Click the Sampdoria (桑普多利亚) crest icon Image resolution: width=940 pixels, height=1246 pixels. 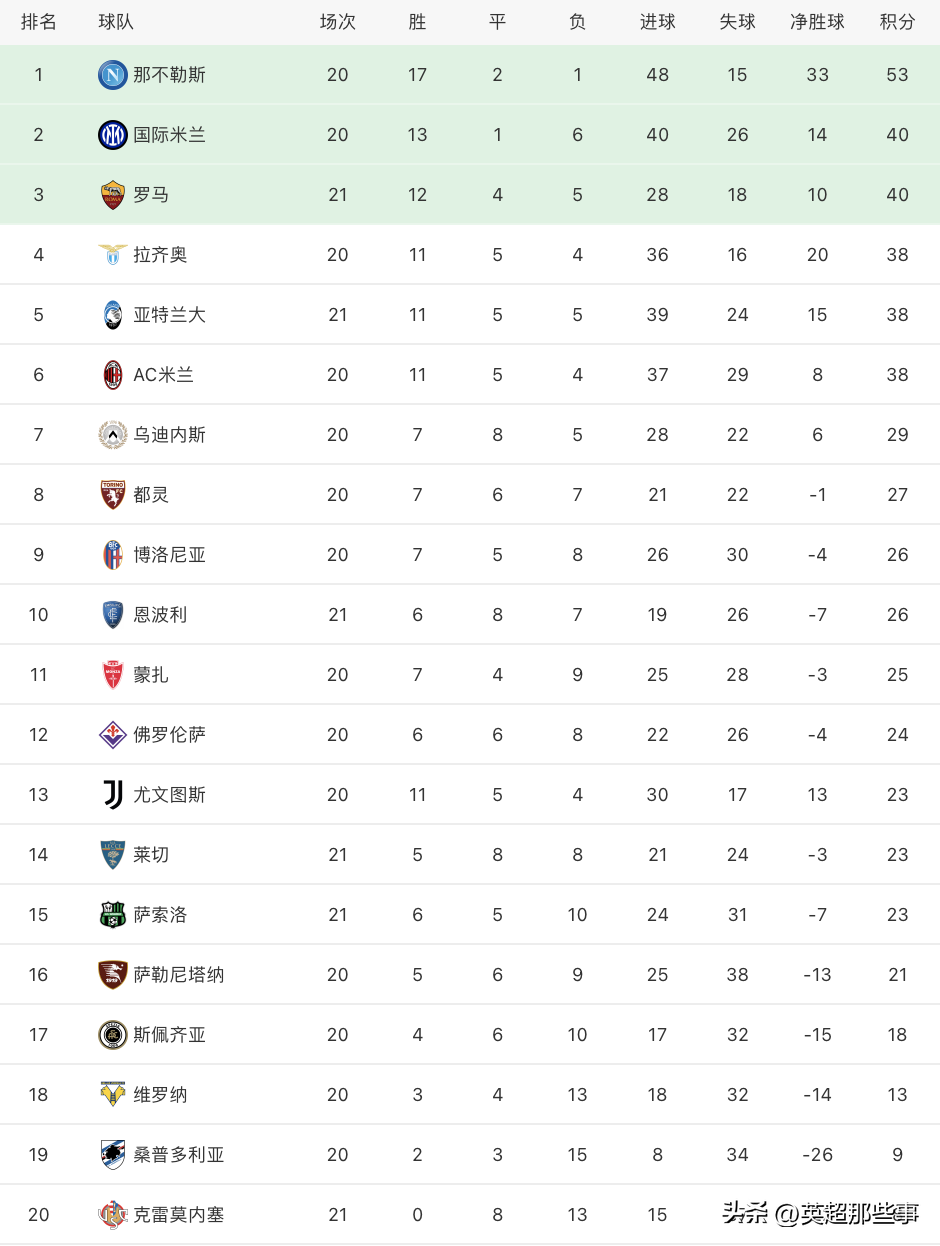pyautogui.click(x=113, y=1155)
